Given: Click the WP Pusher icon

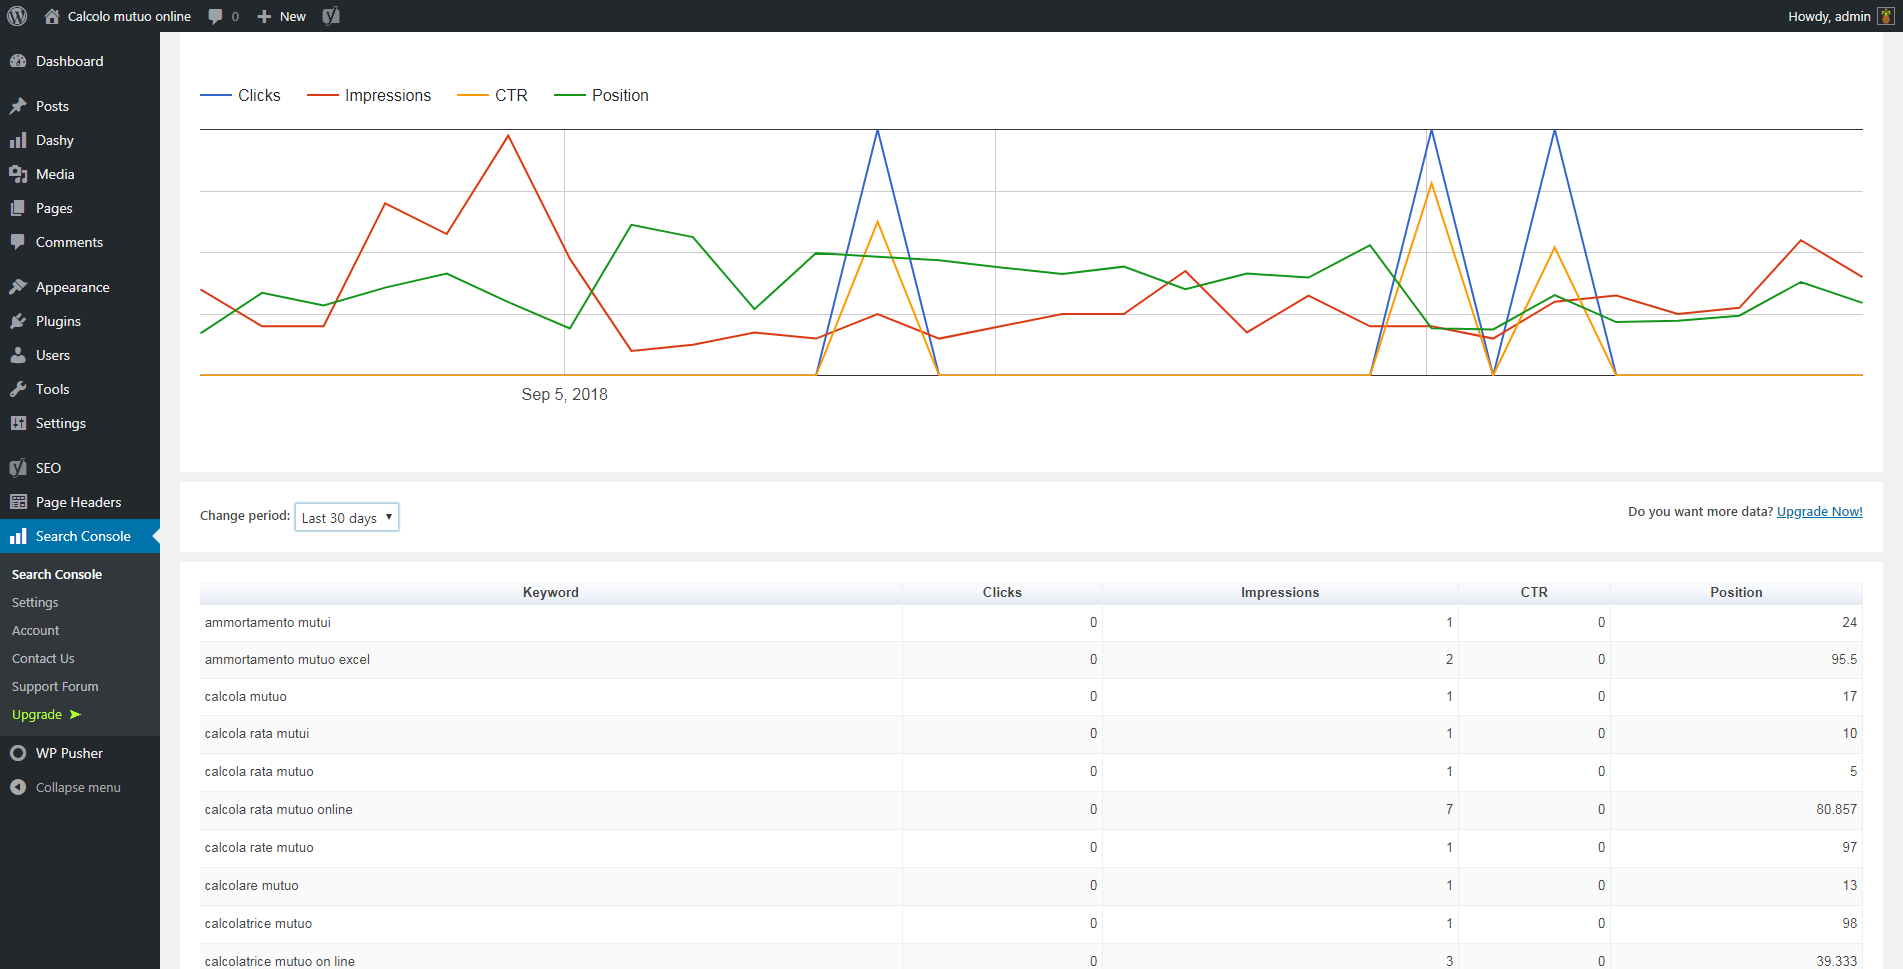Looking at the screenshot, I should (18, 753).
